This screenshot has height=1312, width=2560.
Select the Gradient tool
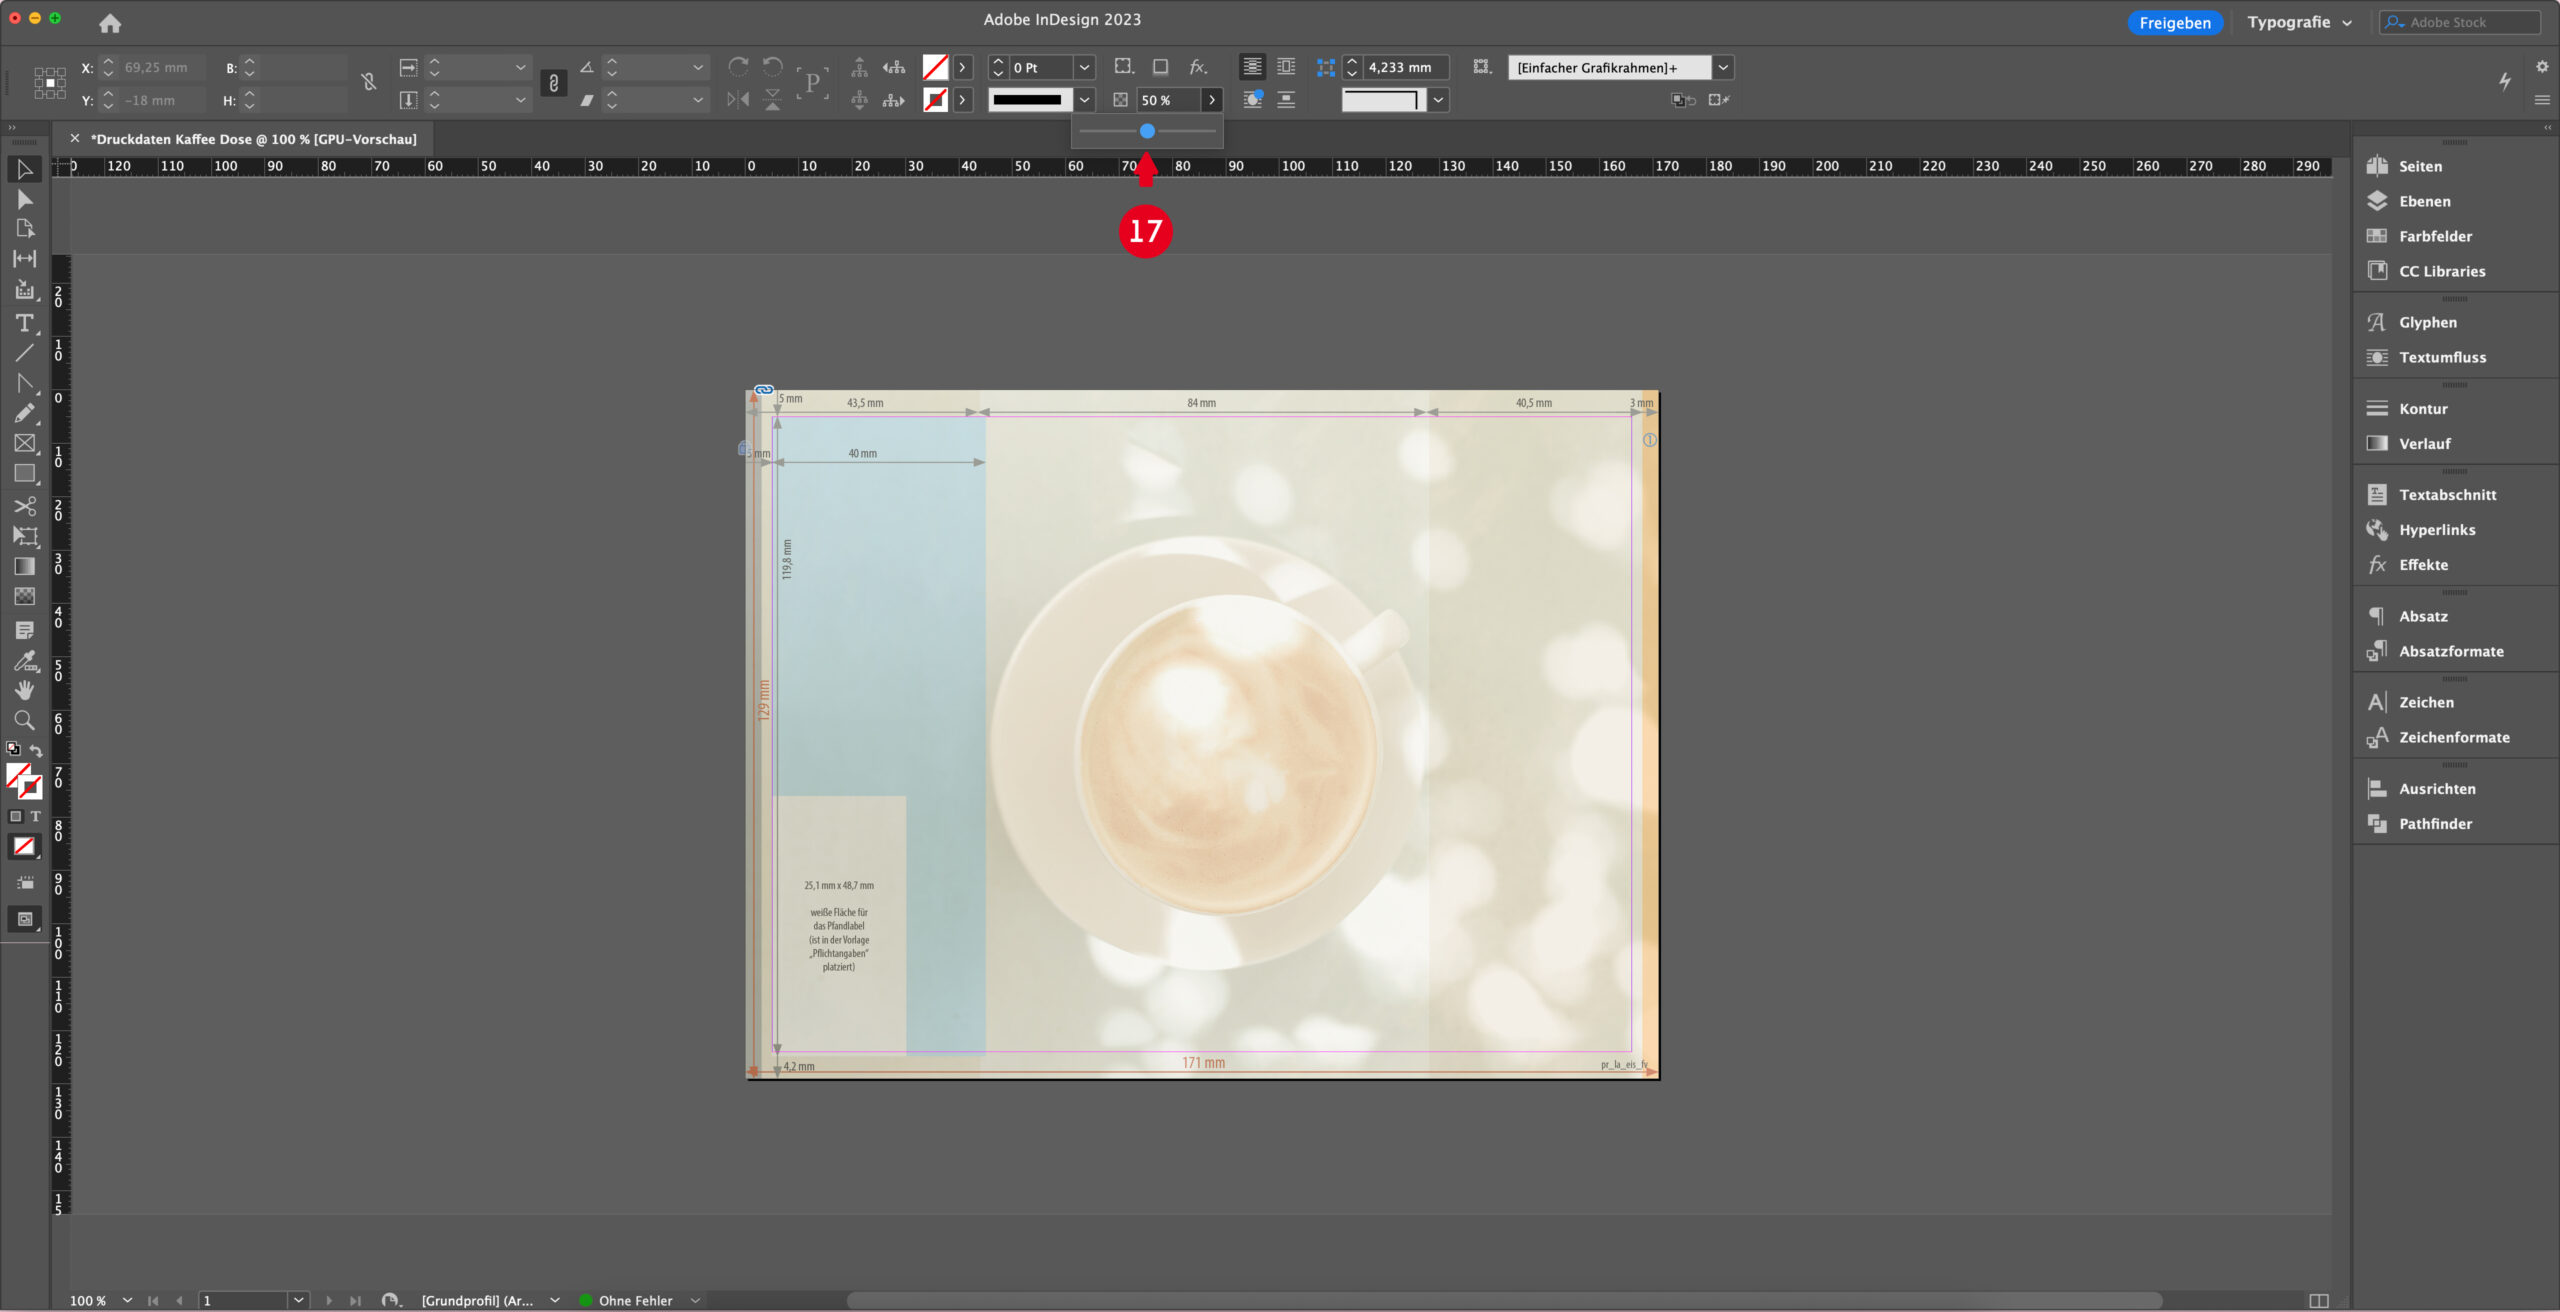pyautogui.click(x=25, y=566)
